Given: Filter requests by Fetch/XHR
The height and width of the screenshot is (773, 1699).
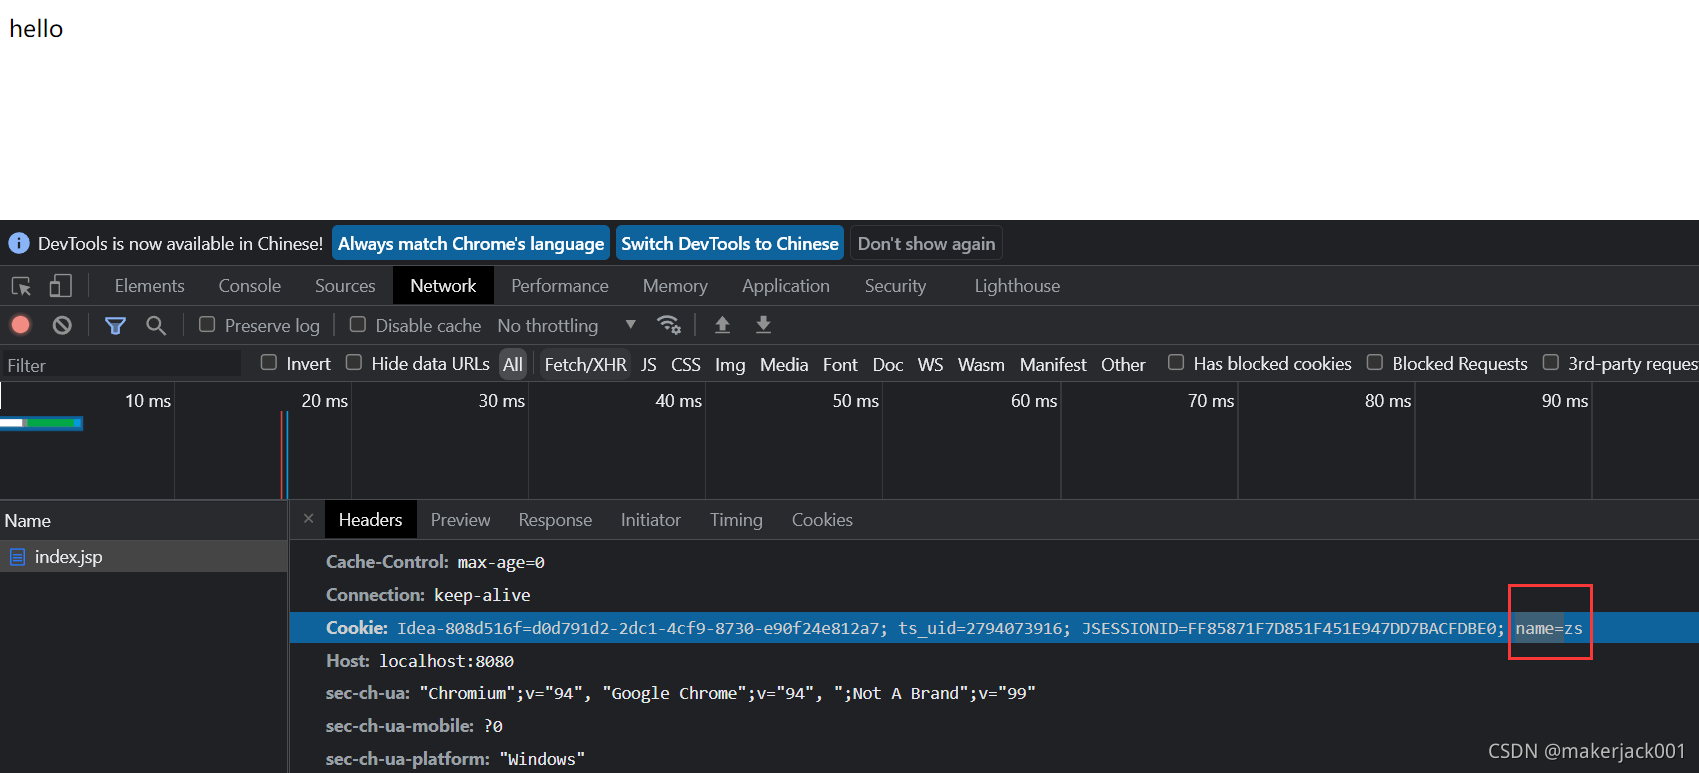Looking at the screenshot, I should tap(585, 364).
